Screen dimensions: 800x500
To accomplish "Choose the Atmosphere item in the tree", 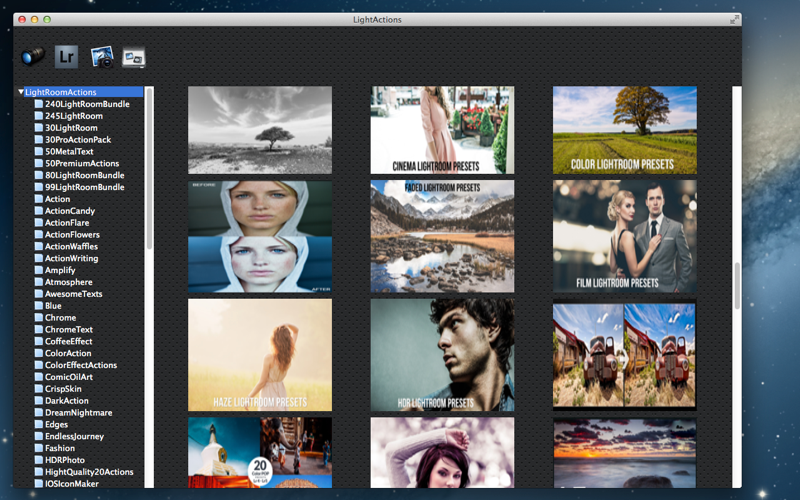I will click(x=68, y=282).
